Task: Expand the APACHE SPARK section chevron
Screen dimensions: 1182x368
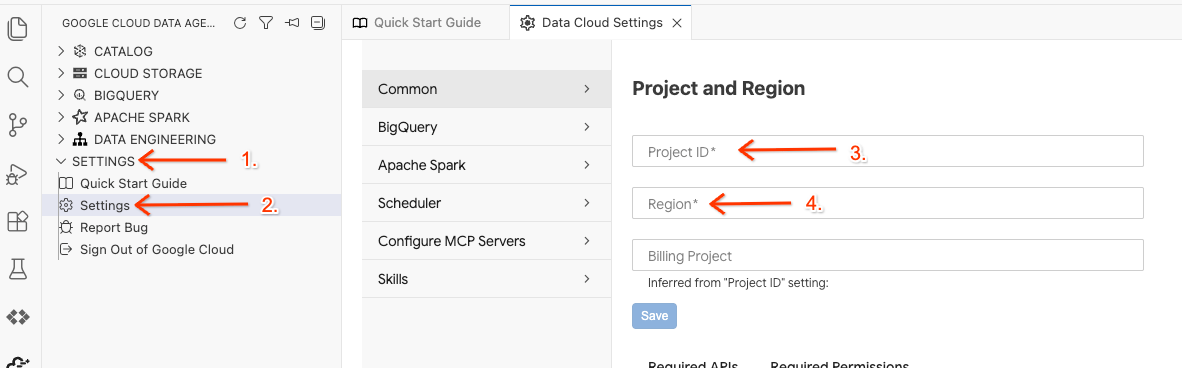Action: pos(61,117)
